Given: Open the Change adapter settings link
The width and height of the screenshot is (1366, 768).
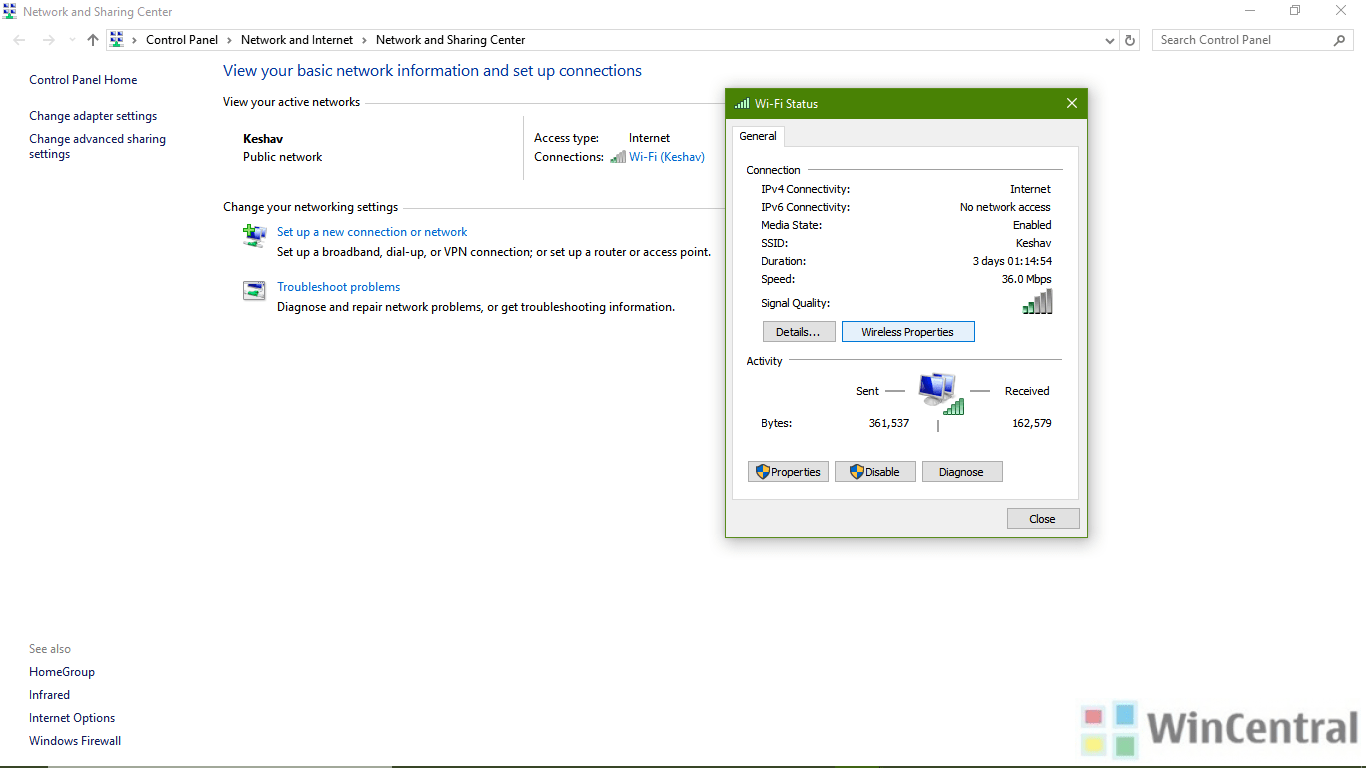Looking at the screenshot, I should pos(93,116).
